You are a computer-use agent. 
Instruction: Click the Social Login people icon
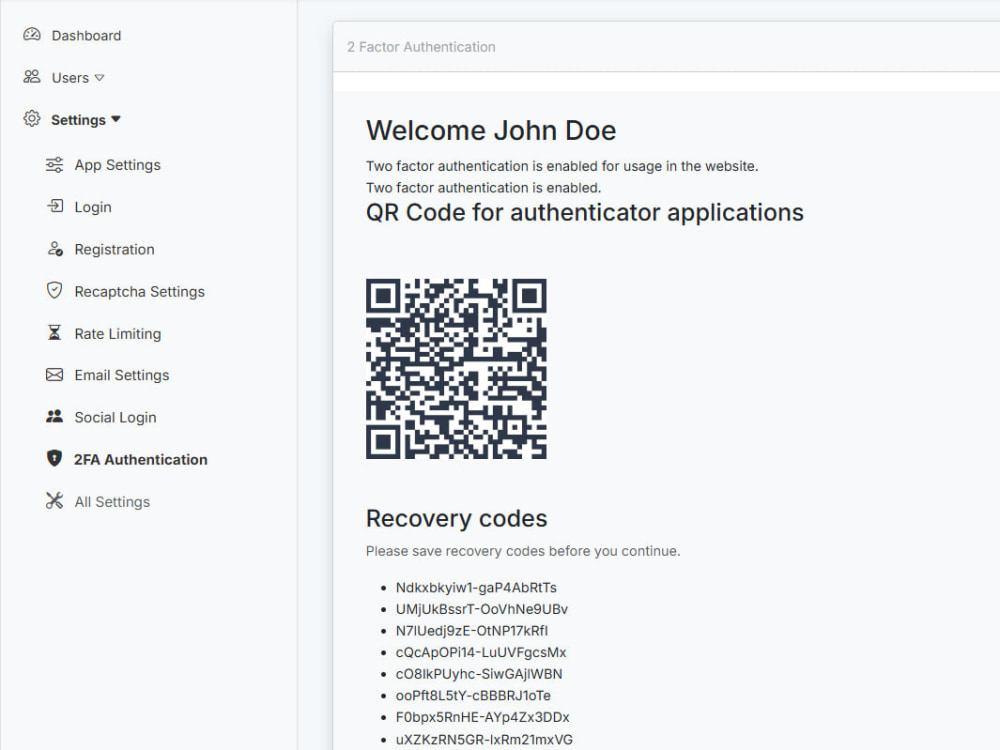[x=55, y=416]
